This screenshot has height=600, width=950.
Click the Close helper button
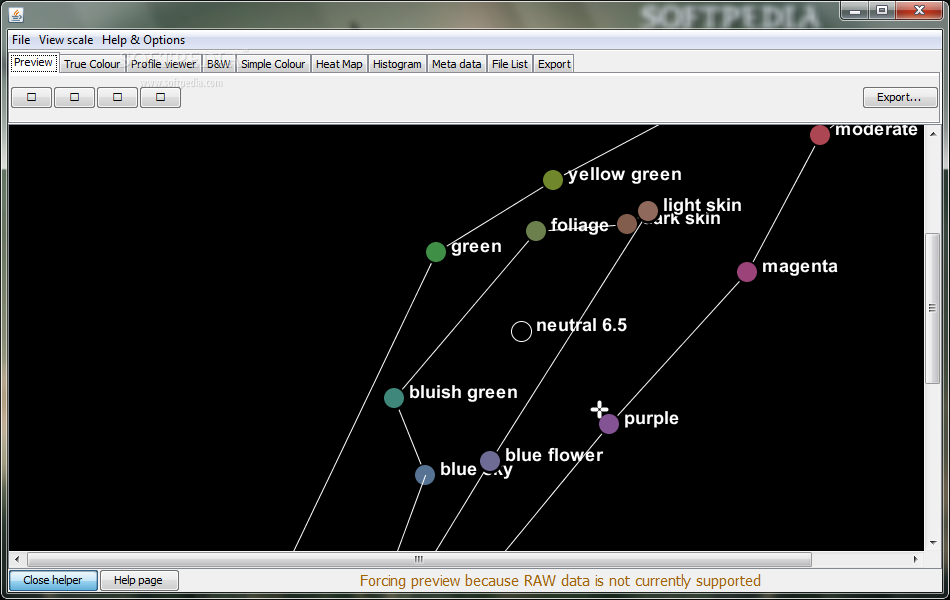(x=53, y=580)
